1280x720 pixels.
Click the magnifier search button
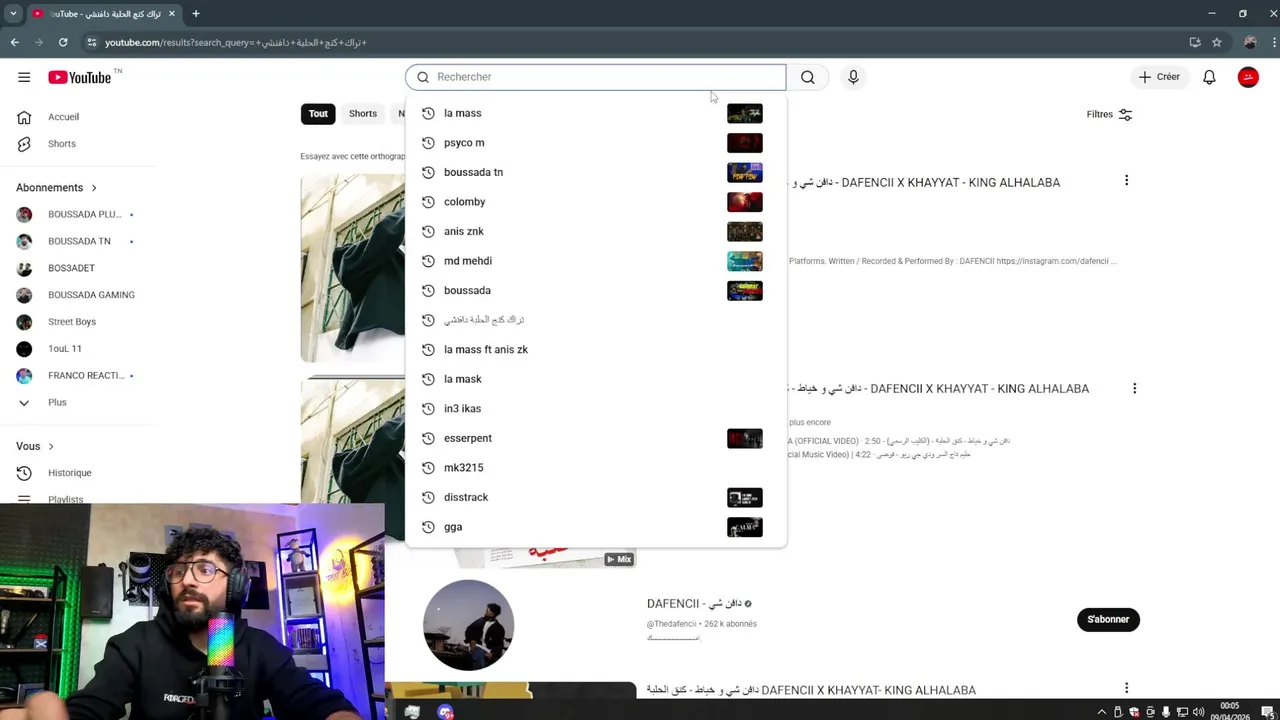808,77
